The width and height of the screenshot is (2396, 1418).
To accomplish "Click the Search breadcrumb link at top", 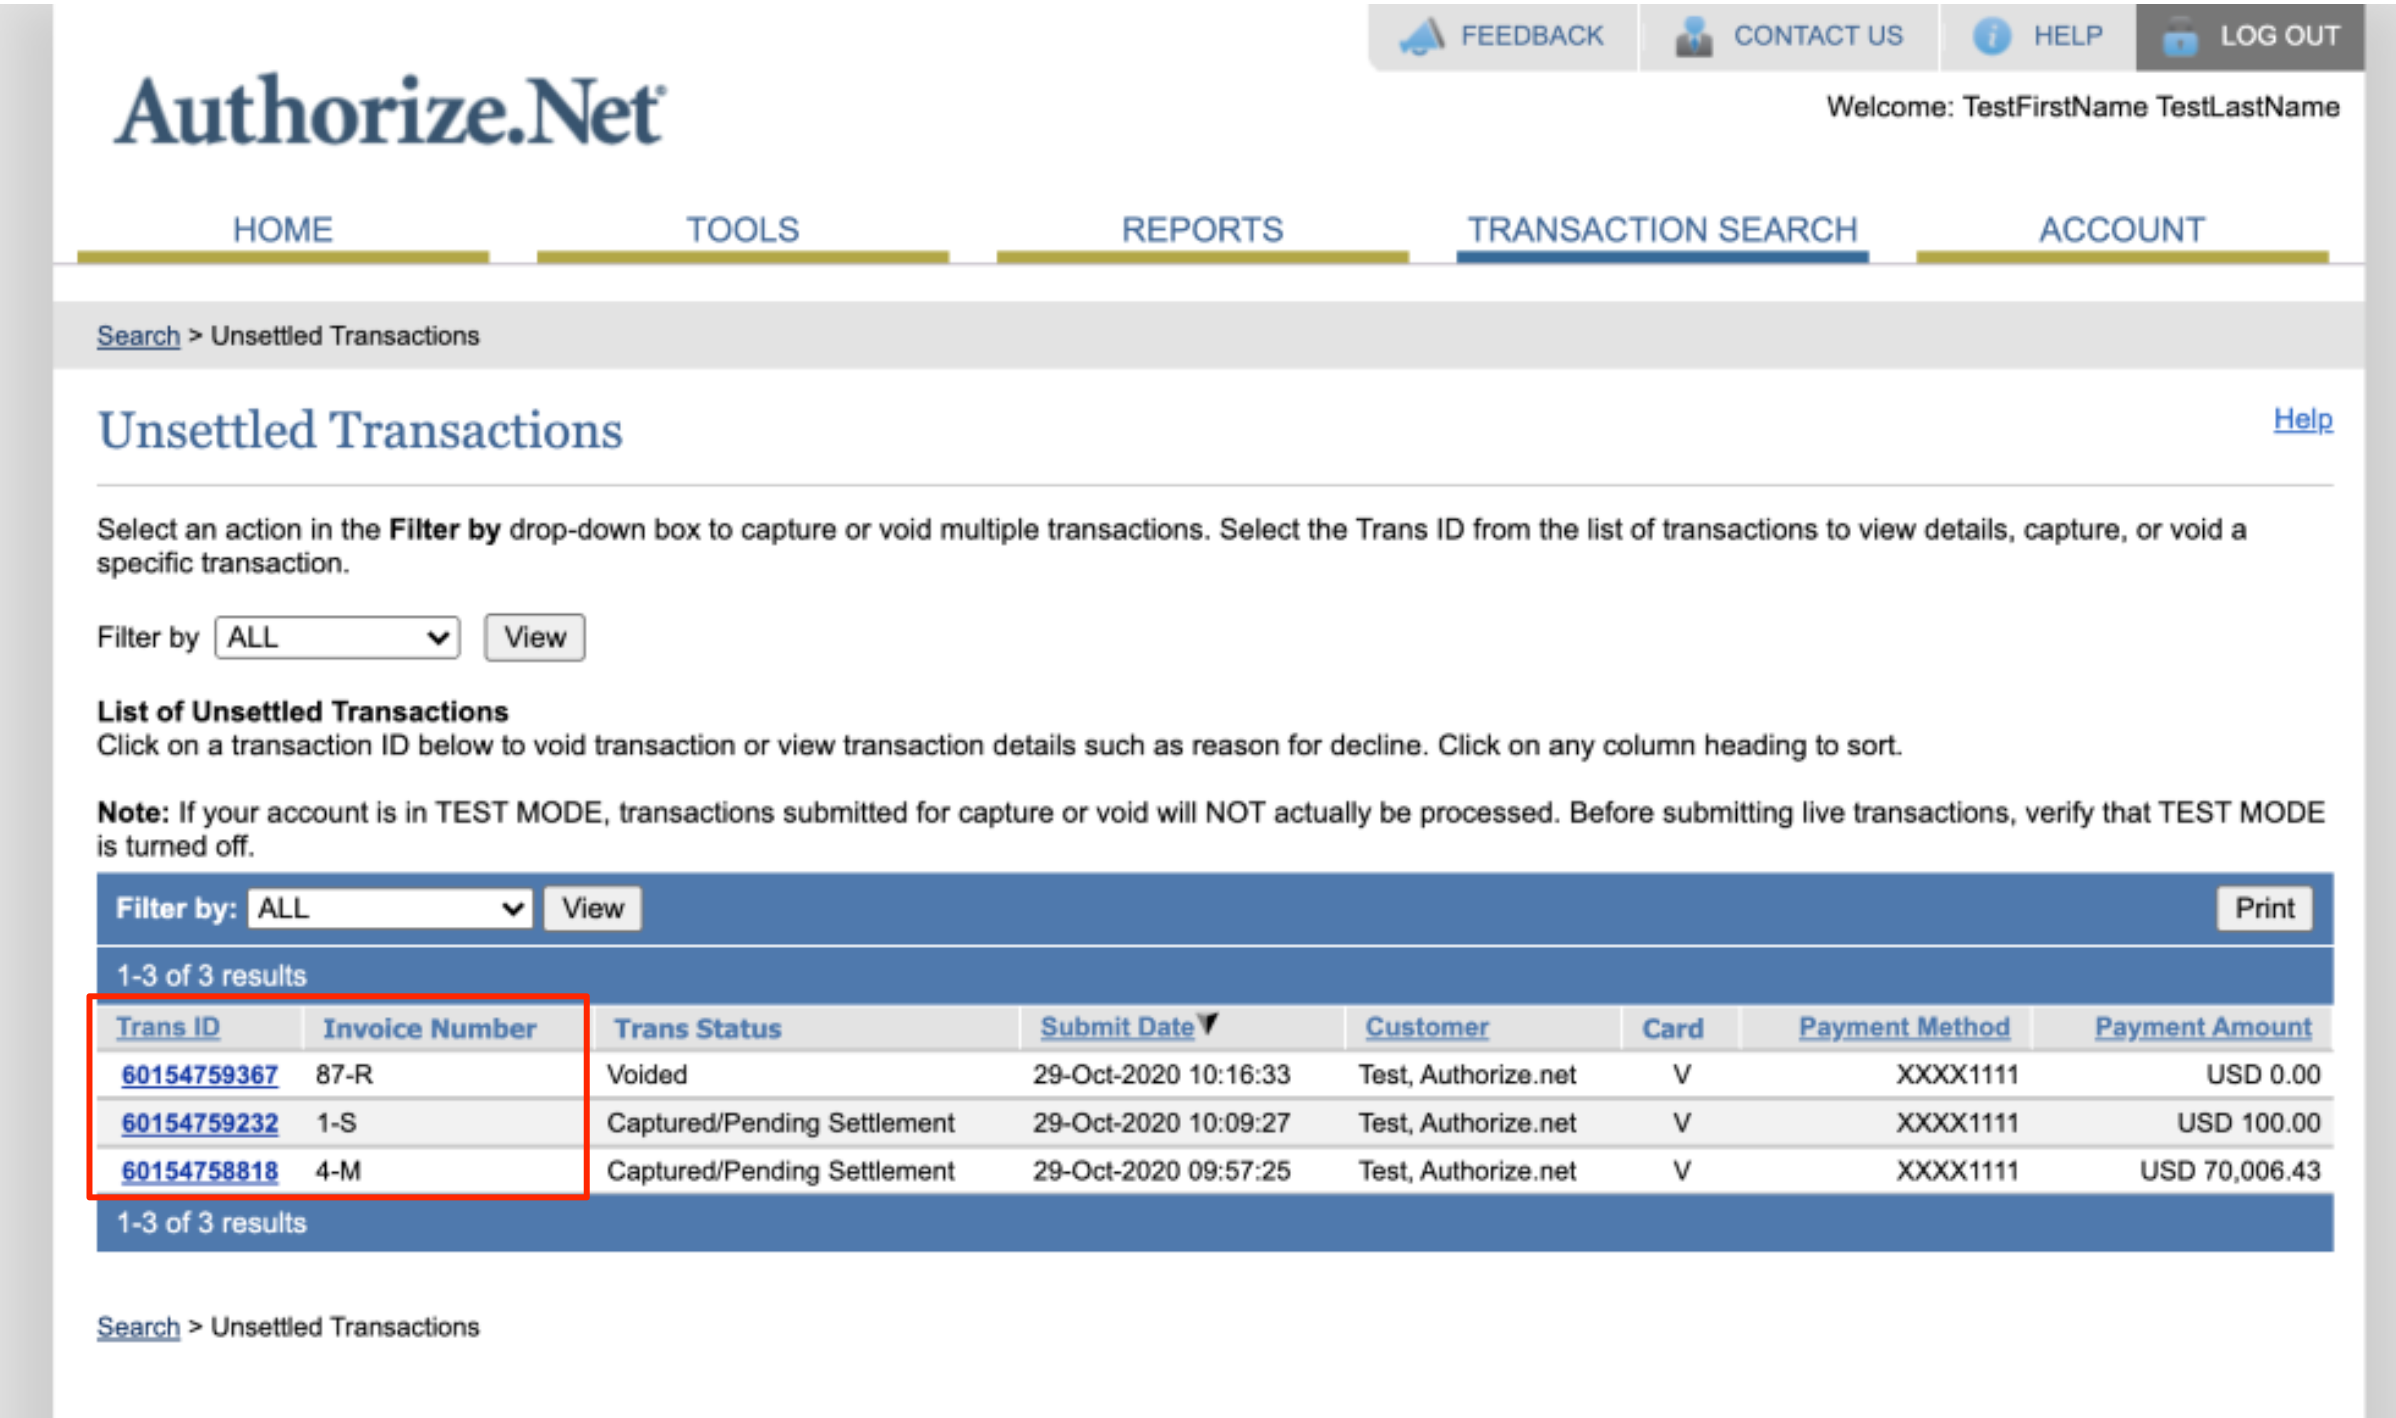I will pos(138,336).
